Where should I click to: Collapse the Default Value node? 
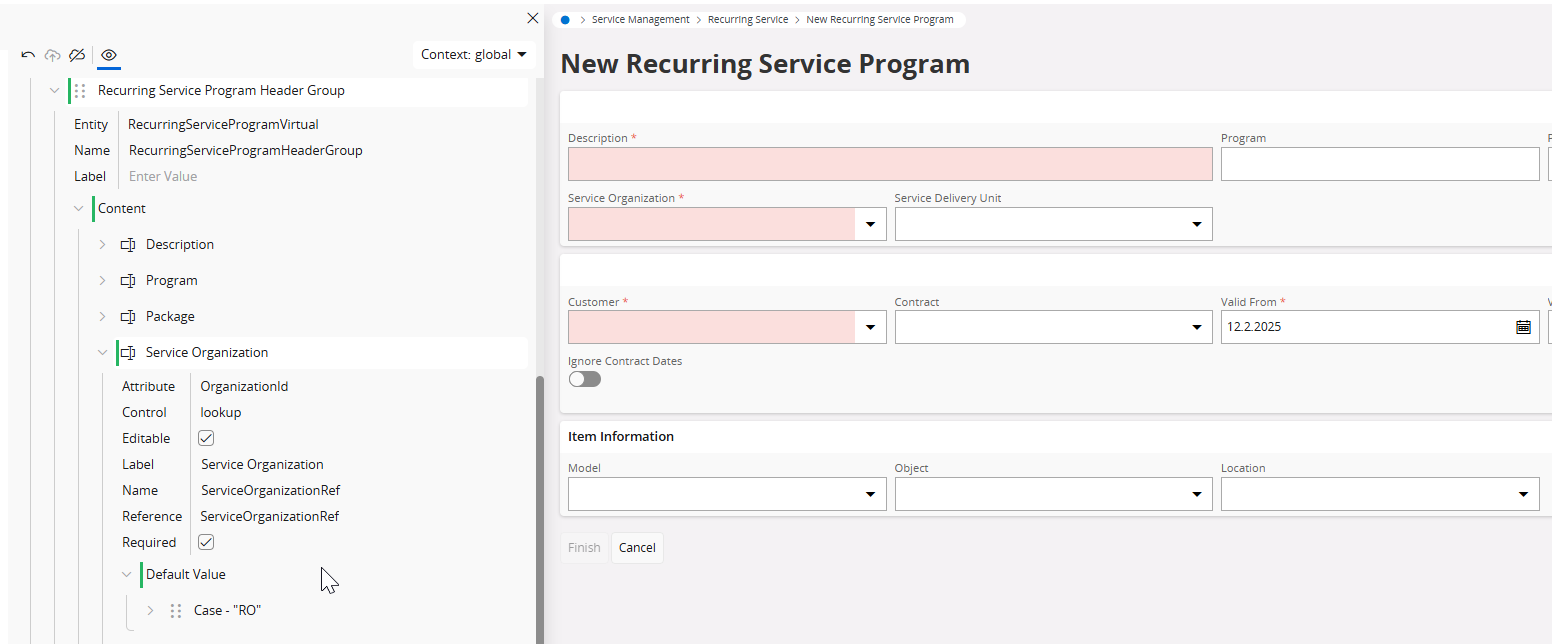127,574
